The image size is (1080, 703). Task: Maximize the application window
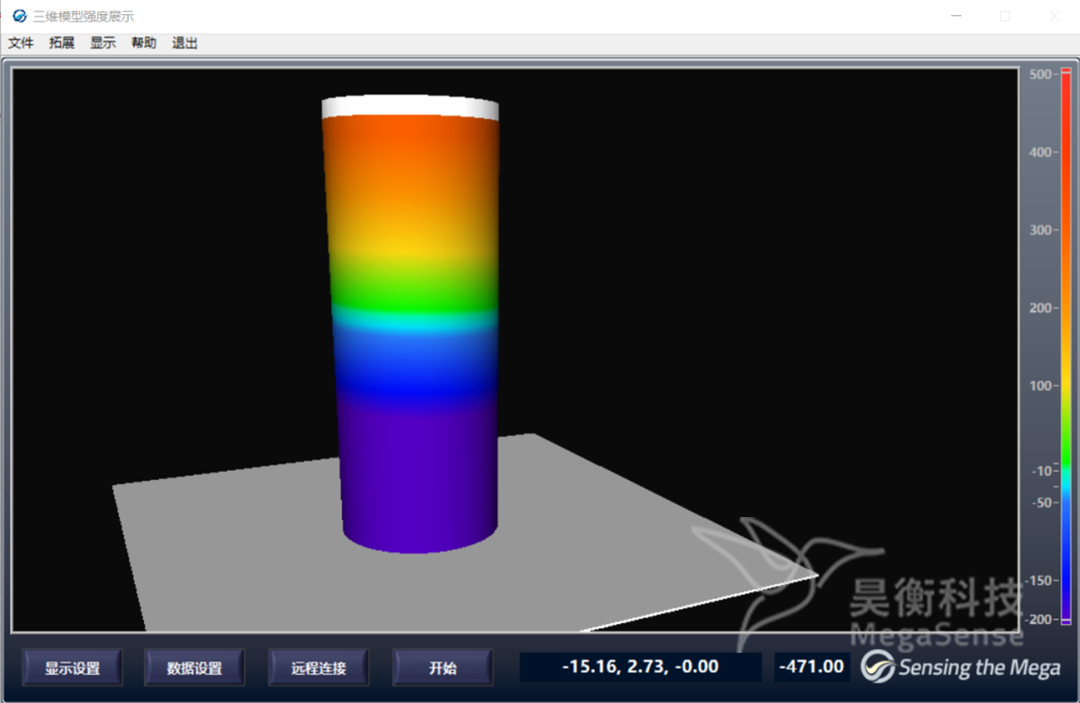click(1005, 16)
